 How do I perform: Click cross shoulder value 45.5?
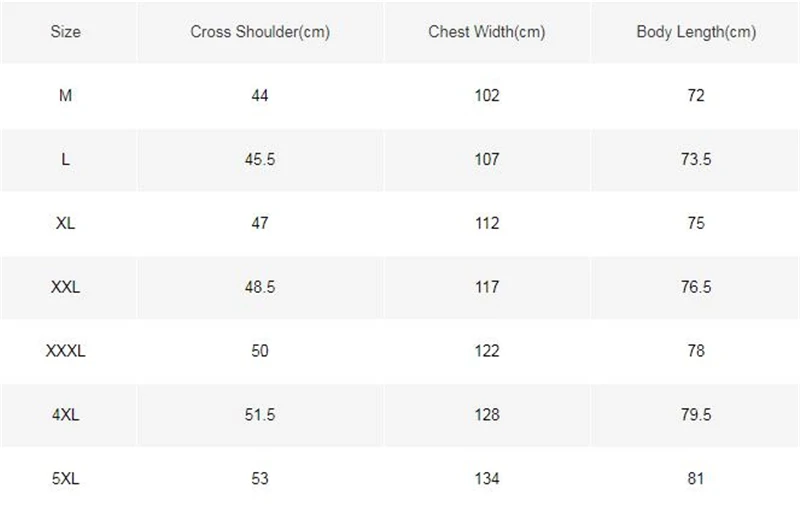[260, 160]
